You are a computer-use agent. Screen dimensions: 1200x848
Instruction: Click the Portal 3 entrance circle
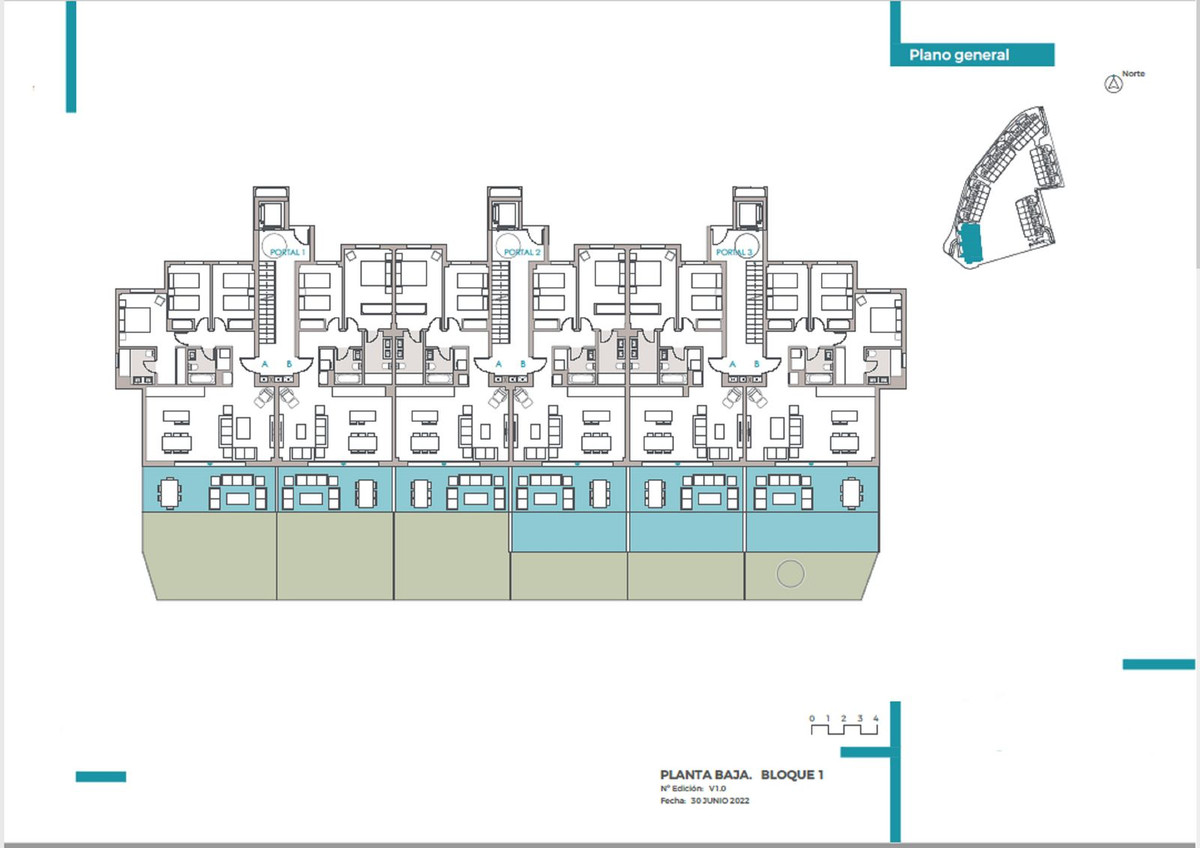tap(747, 248)
